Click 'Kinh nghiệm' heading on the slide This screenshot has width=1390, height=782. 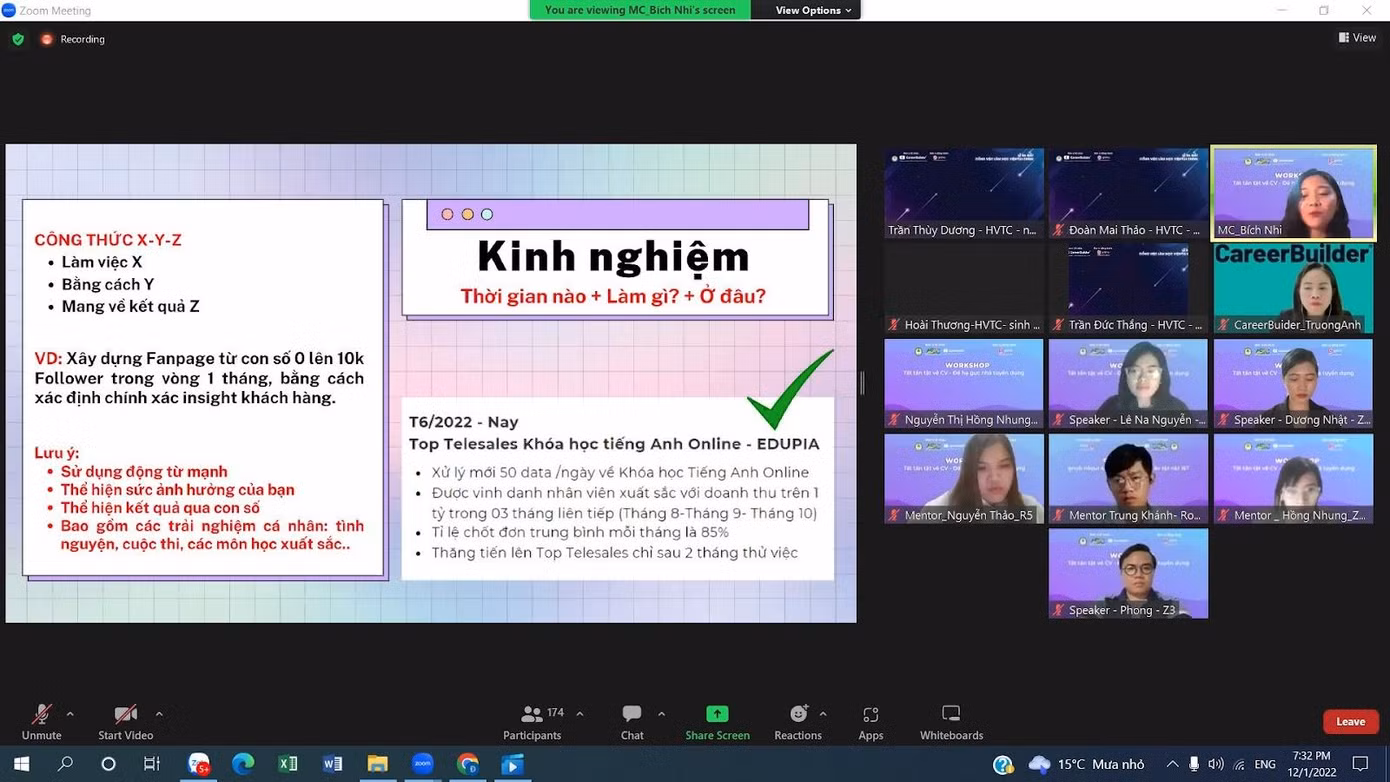tap(613, 257)
